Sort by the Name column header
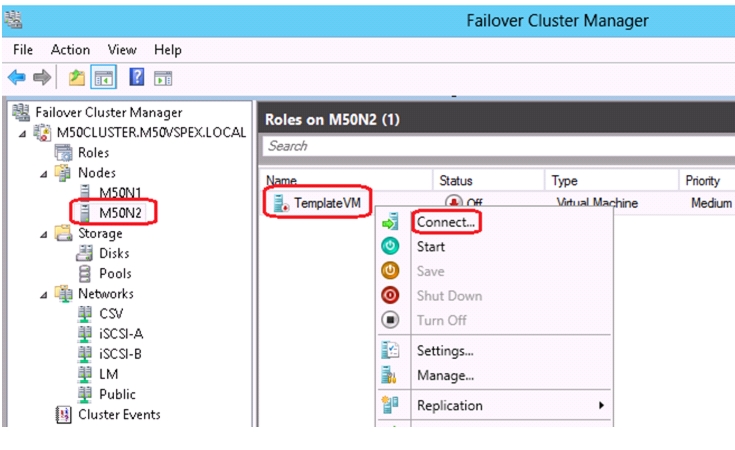735x450 pixels. 346,180
